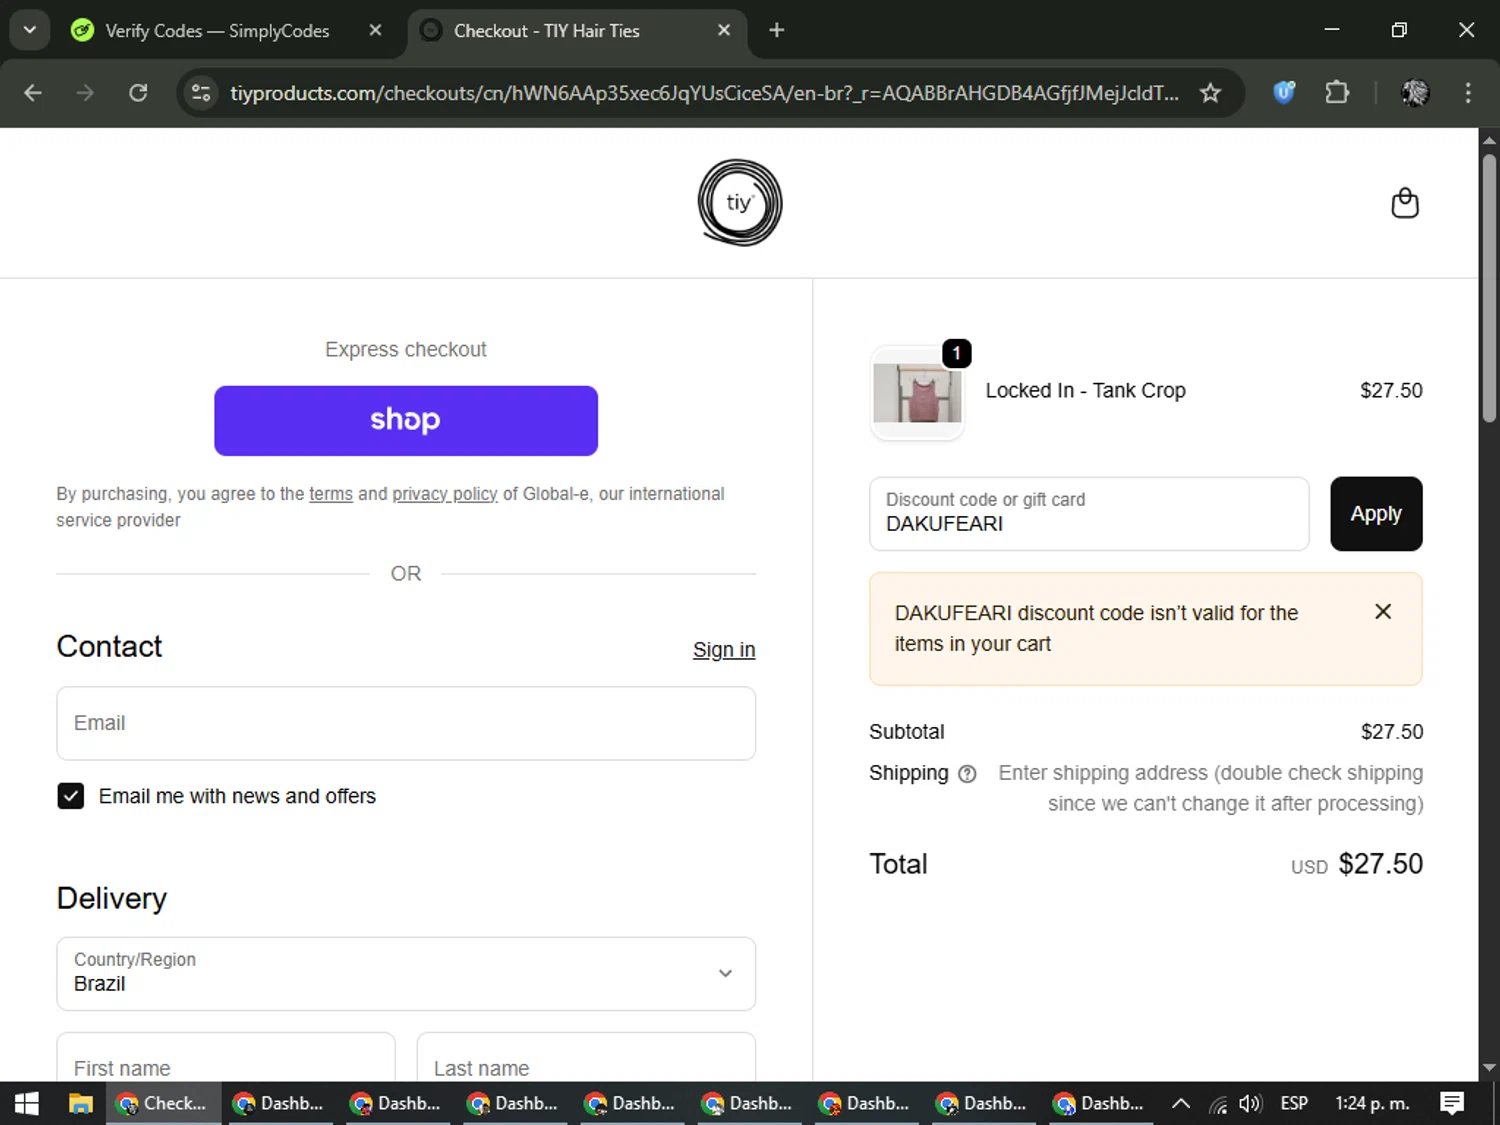Open the Chrome profile avatar
1500x1125 pixels.
tap(1415, 93)
